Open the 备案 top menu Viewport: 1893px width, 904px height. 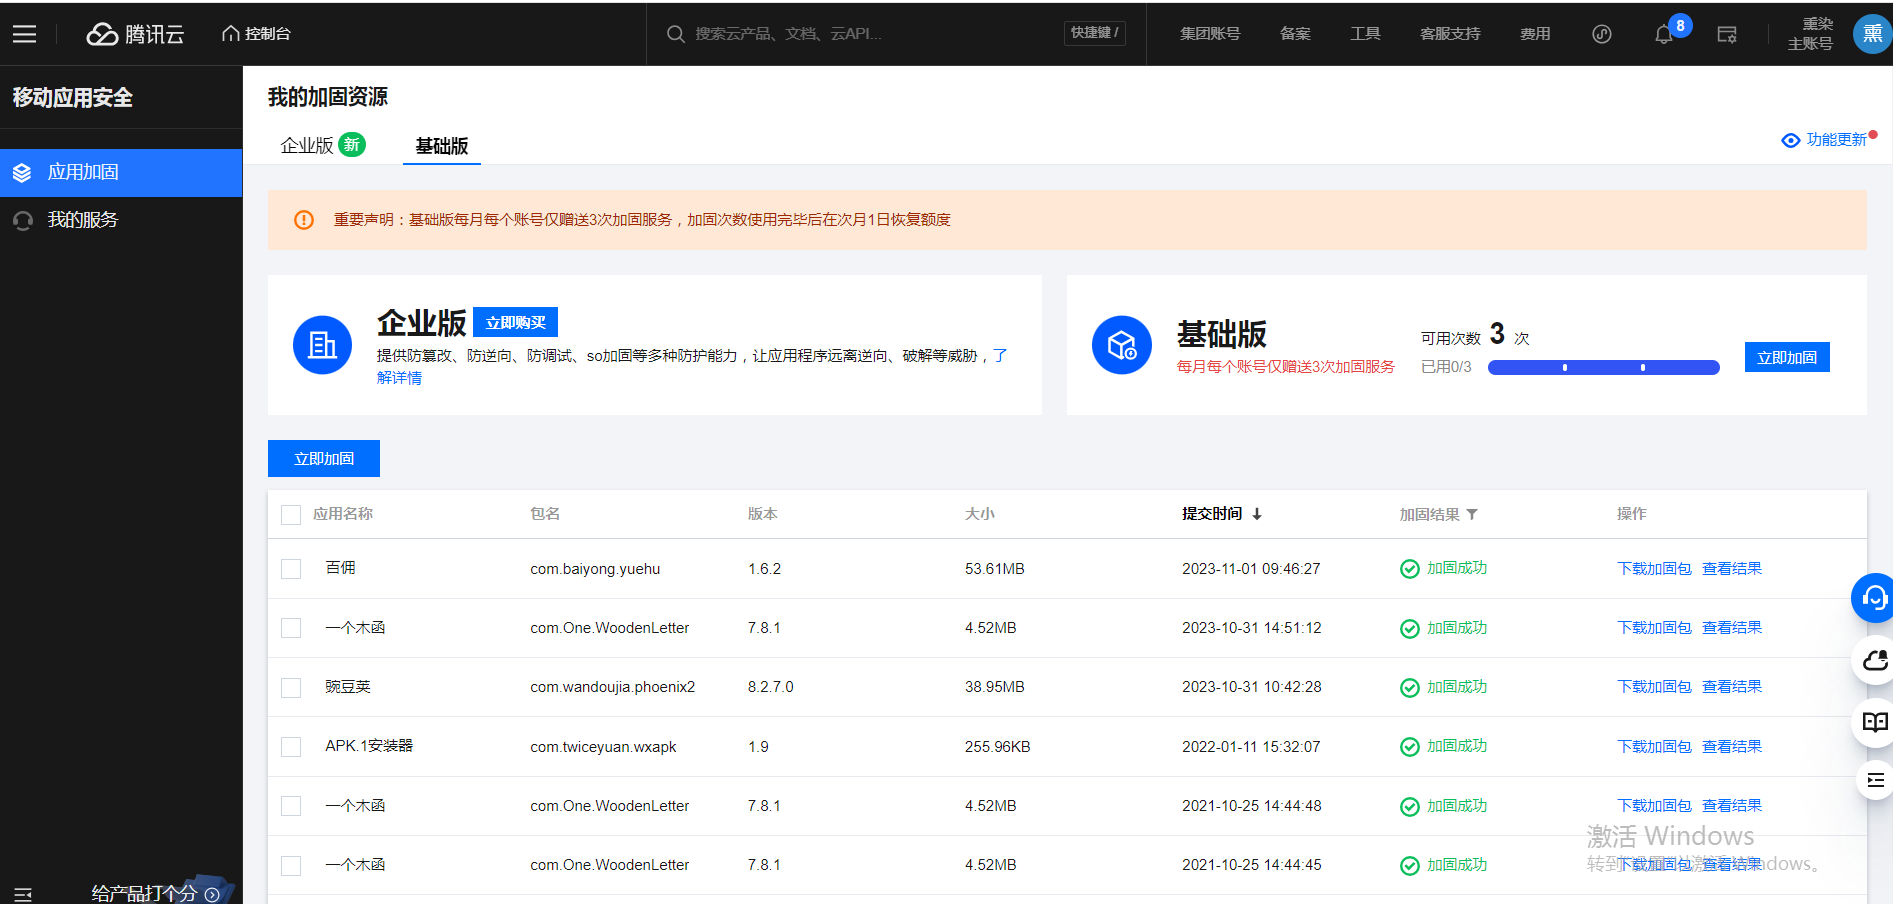coord(1295,34)
